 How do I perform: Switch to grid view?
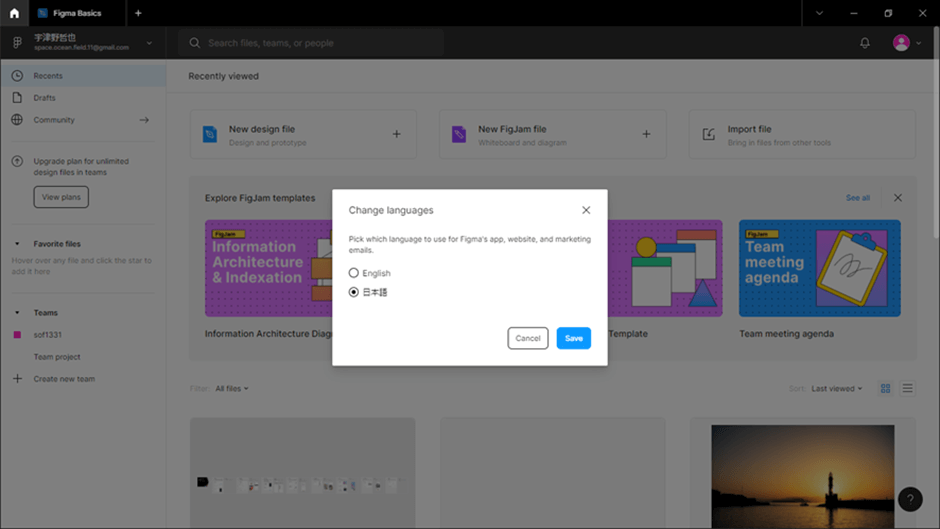pos(885,388)
